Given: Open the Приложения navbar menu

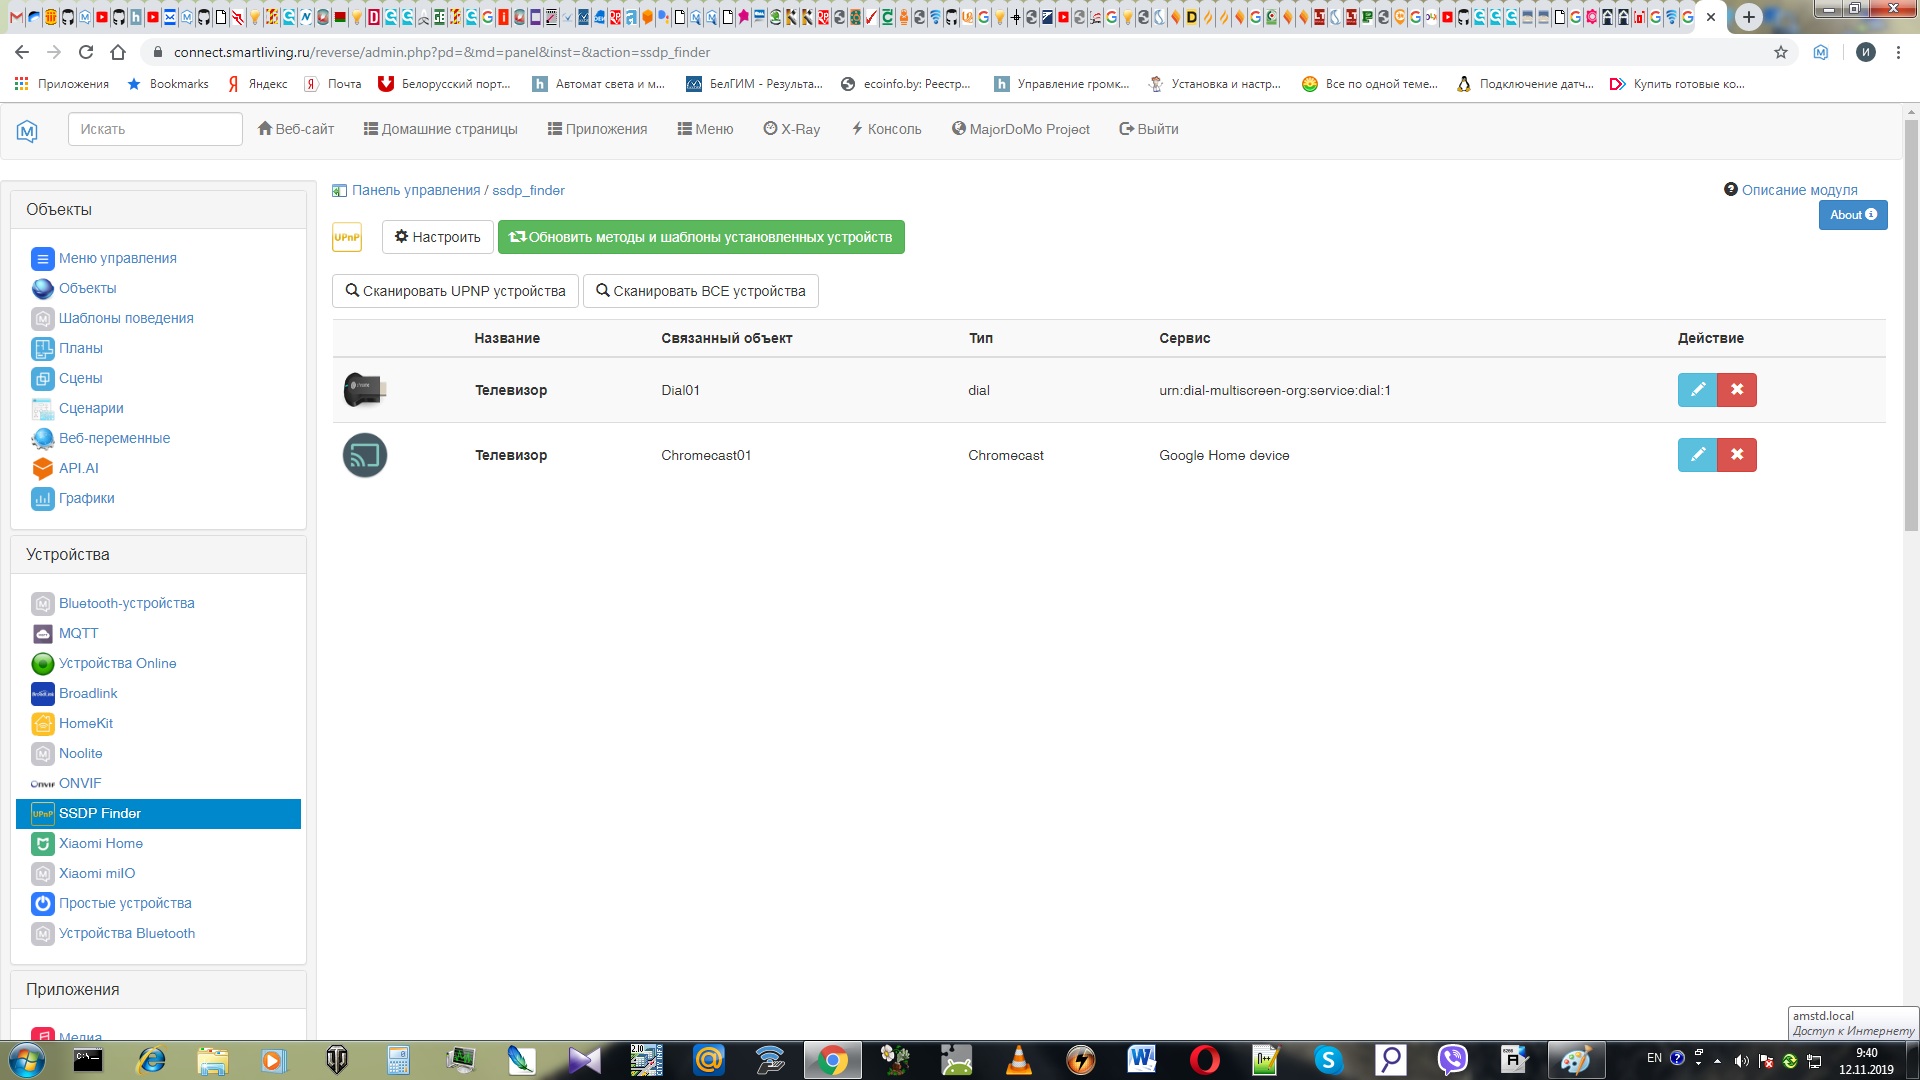Looking at the screenshot, I should pyautogui.click(x=597, y=129).
